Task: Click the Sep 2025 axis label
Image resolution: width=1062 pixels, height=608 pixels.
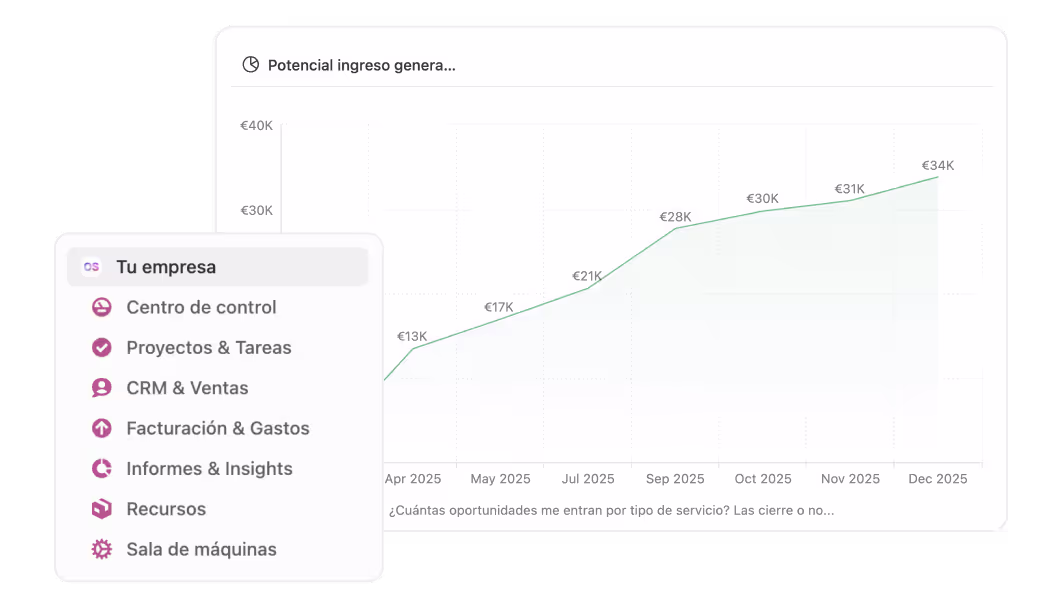Action: (x=675, y=479)
